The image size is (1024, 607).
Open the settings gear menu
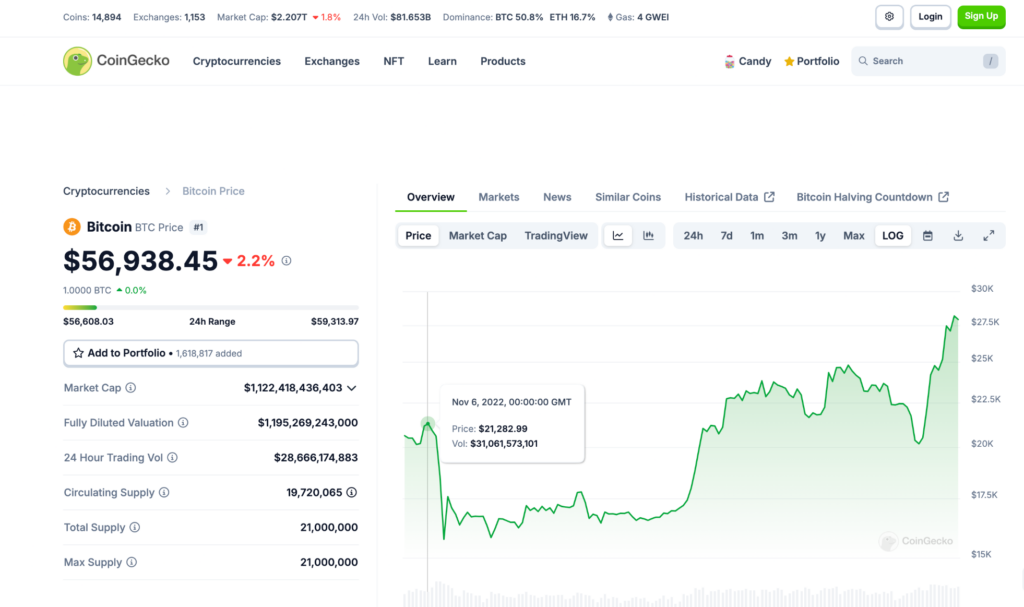coord(889,17)
